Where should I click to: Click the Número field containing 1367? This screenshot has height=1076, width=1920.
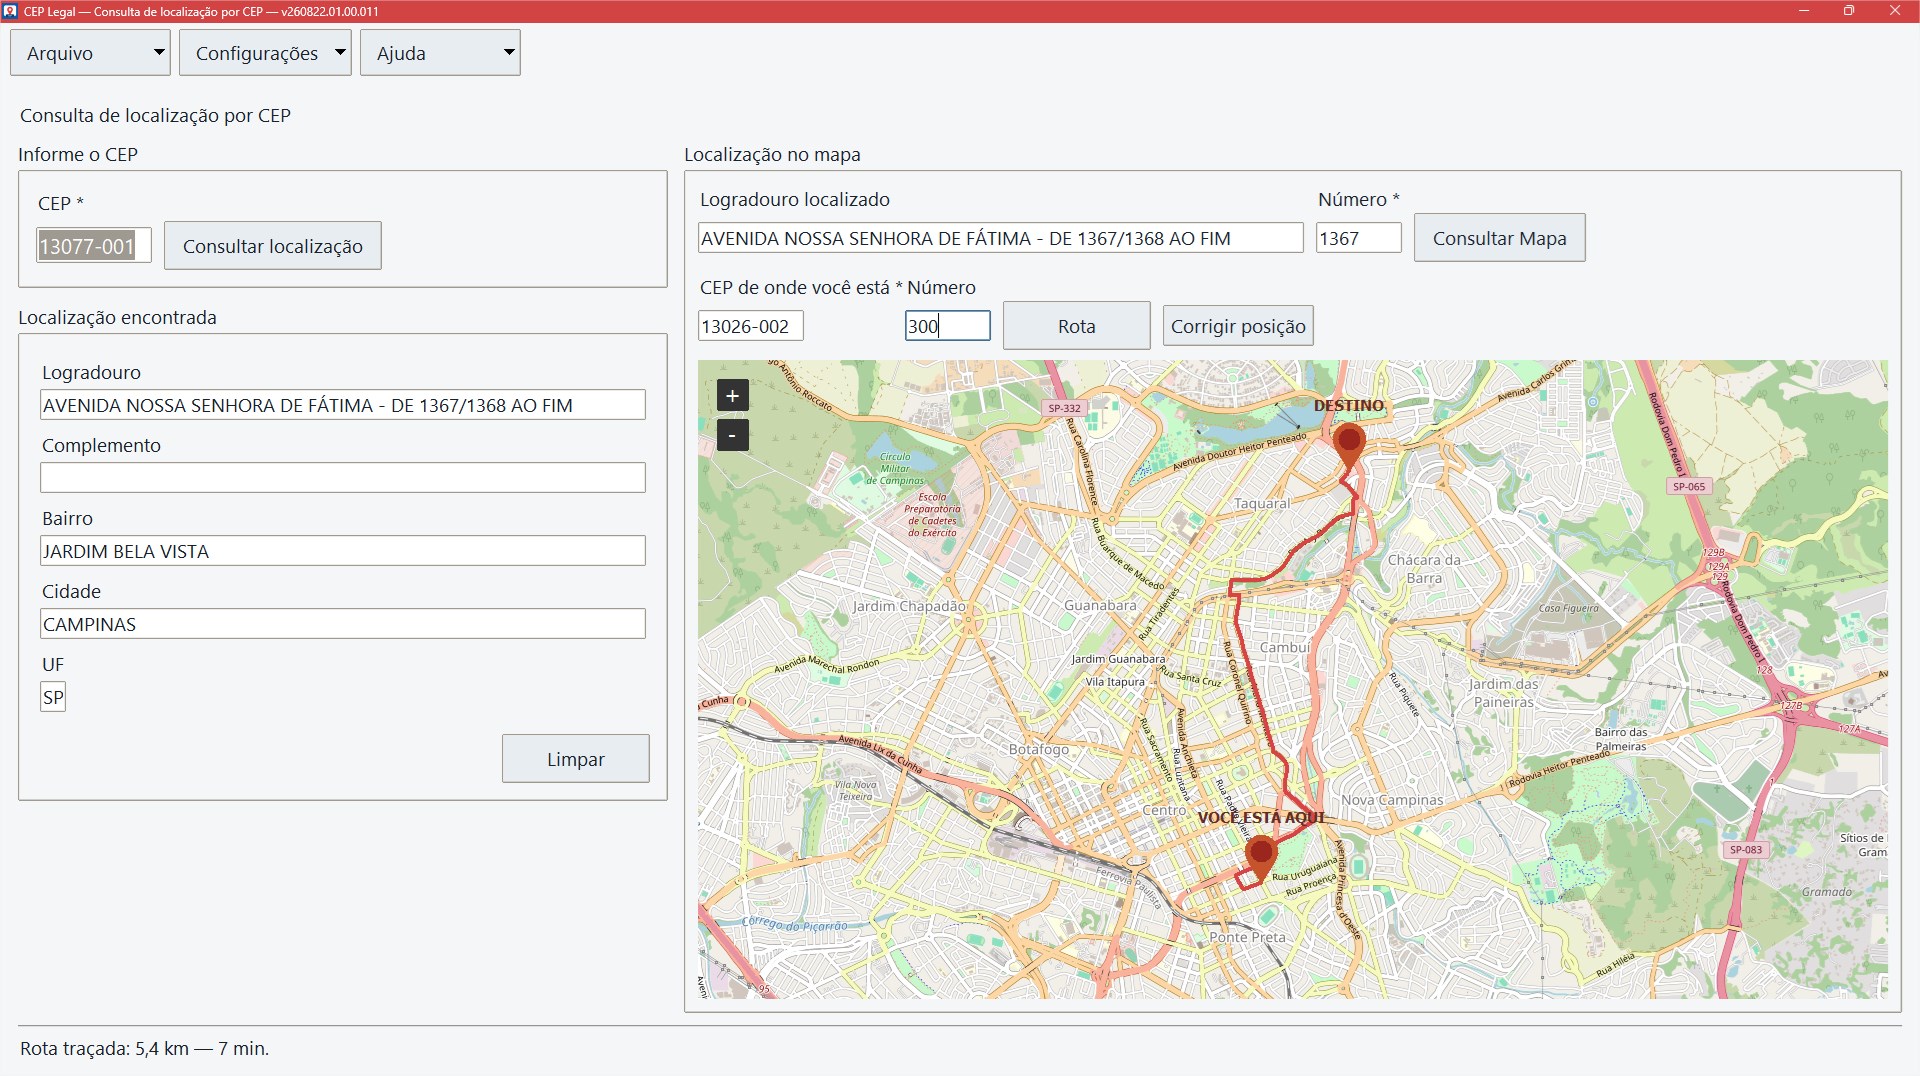pos(1358,238)
